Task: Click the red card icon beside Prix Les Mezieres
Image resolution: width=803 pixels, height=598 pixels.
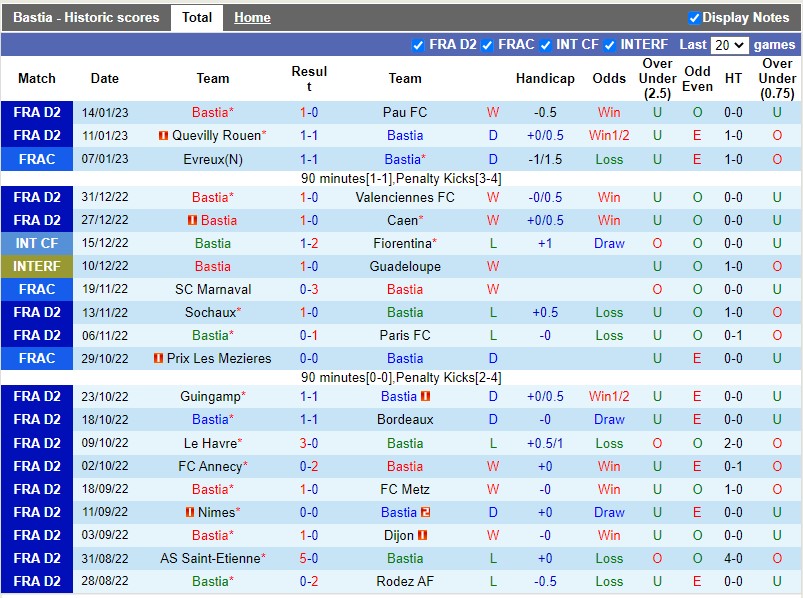Action: coord(158,359)
